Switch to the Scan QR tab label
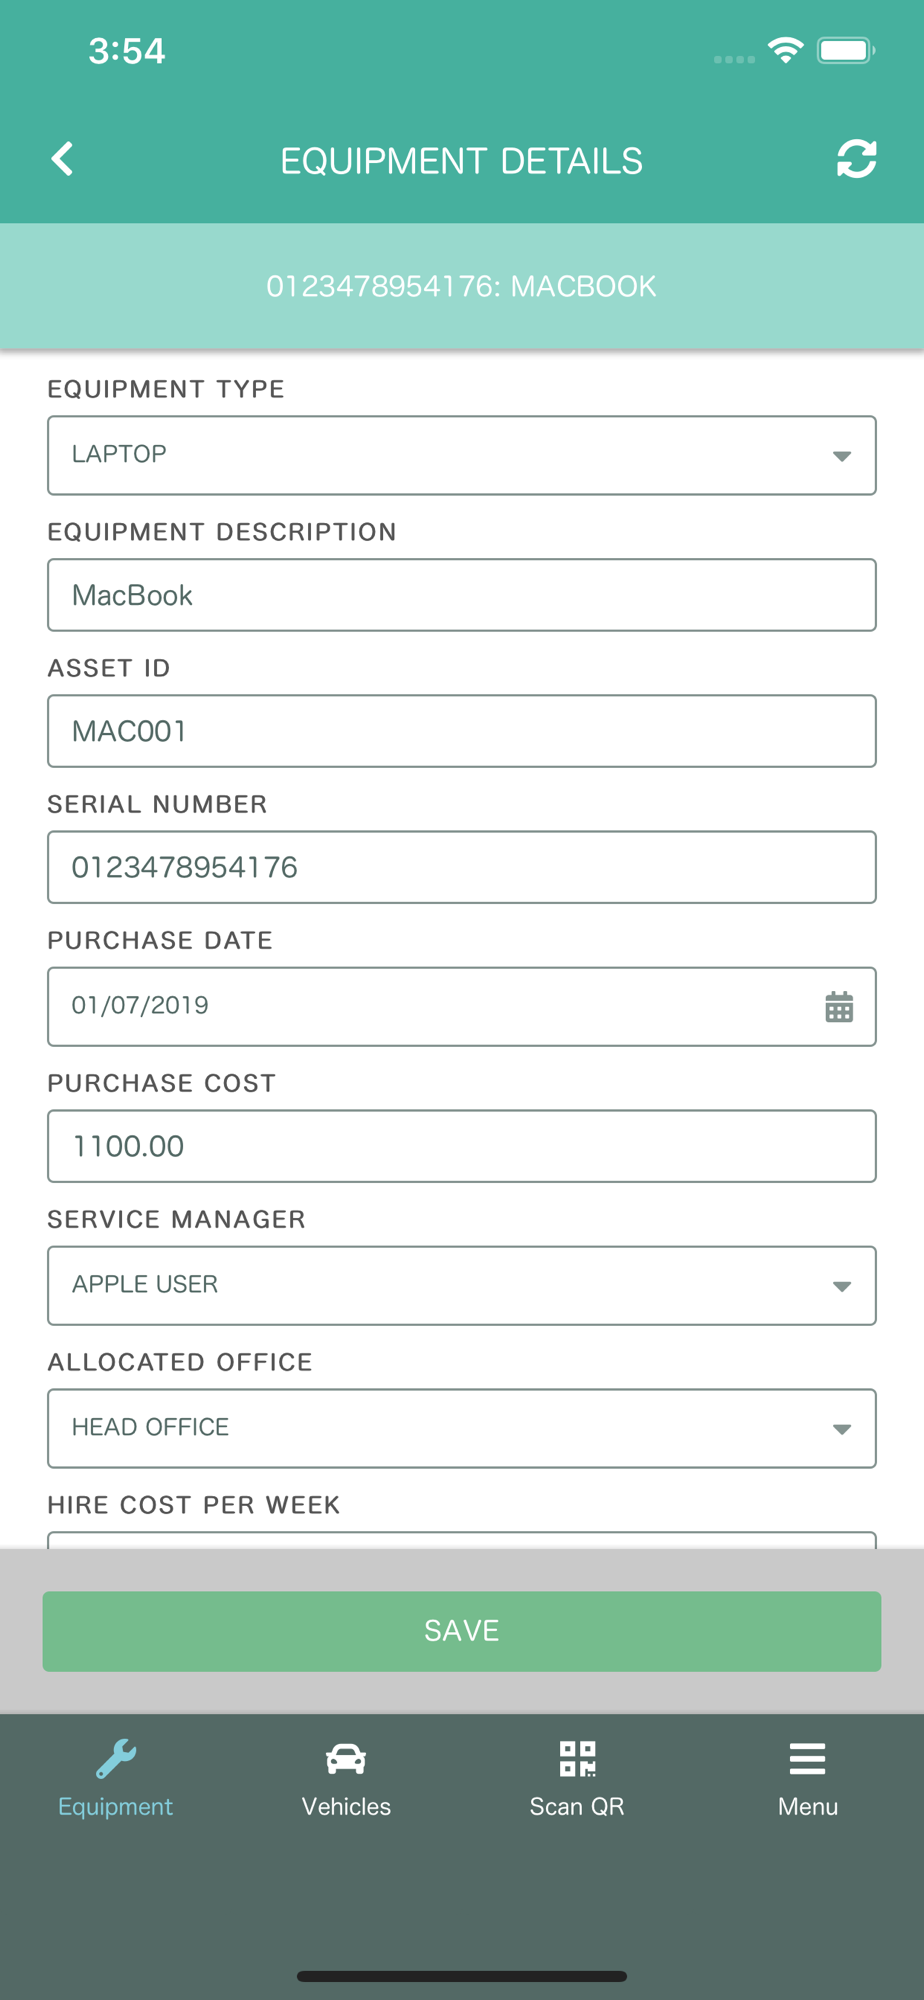 [x=577, y=1806]
